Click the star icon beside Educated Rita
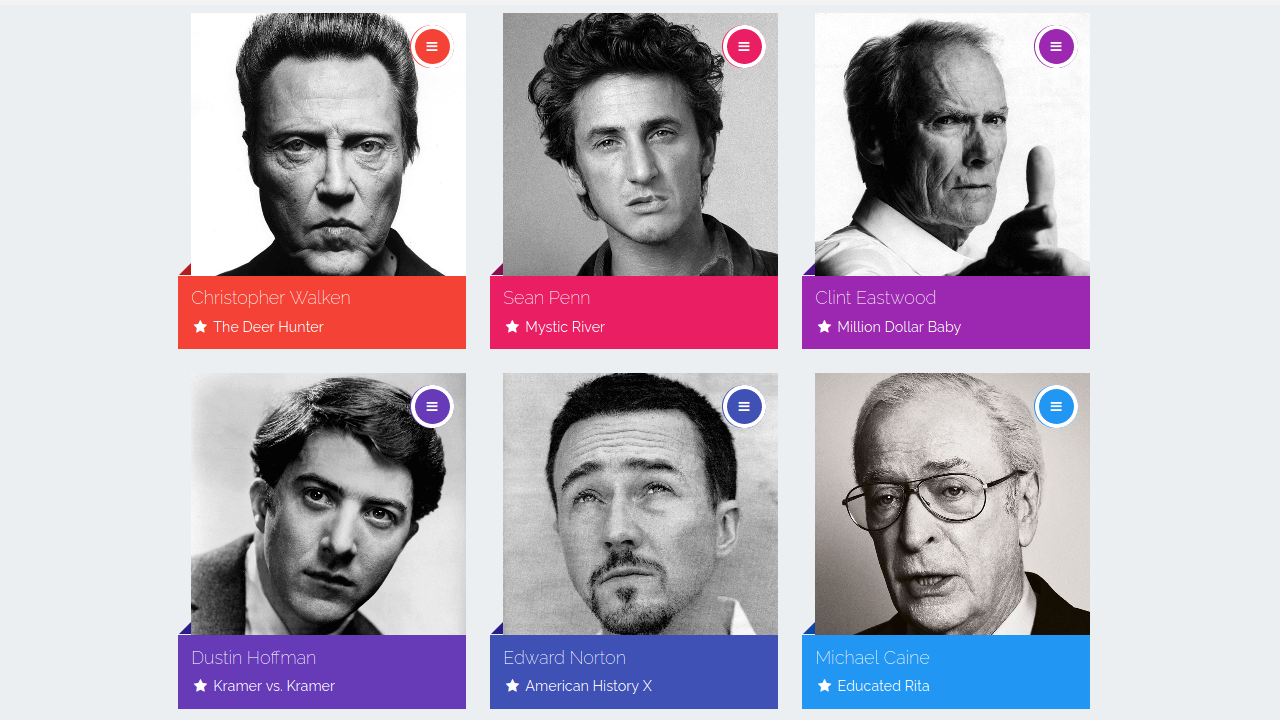 point(824,686)
